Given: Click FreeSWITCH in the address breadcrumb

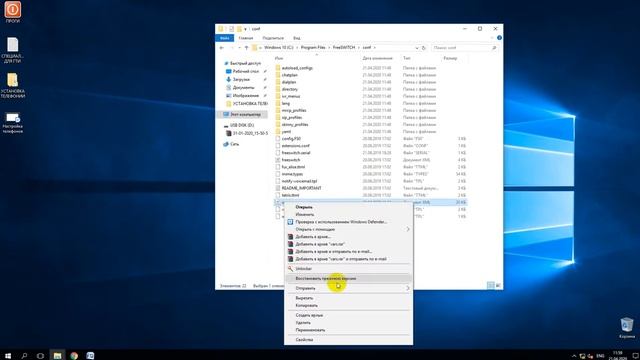Looking at the screenshot, I should click(x=344, y=48).
